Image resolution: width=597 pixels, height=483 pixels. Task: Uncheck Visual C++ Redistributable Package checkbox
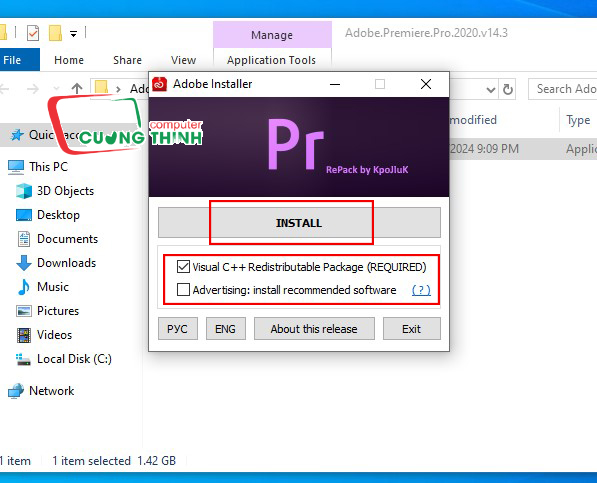pos(183,266)
